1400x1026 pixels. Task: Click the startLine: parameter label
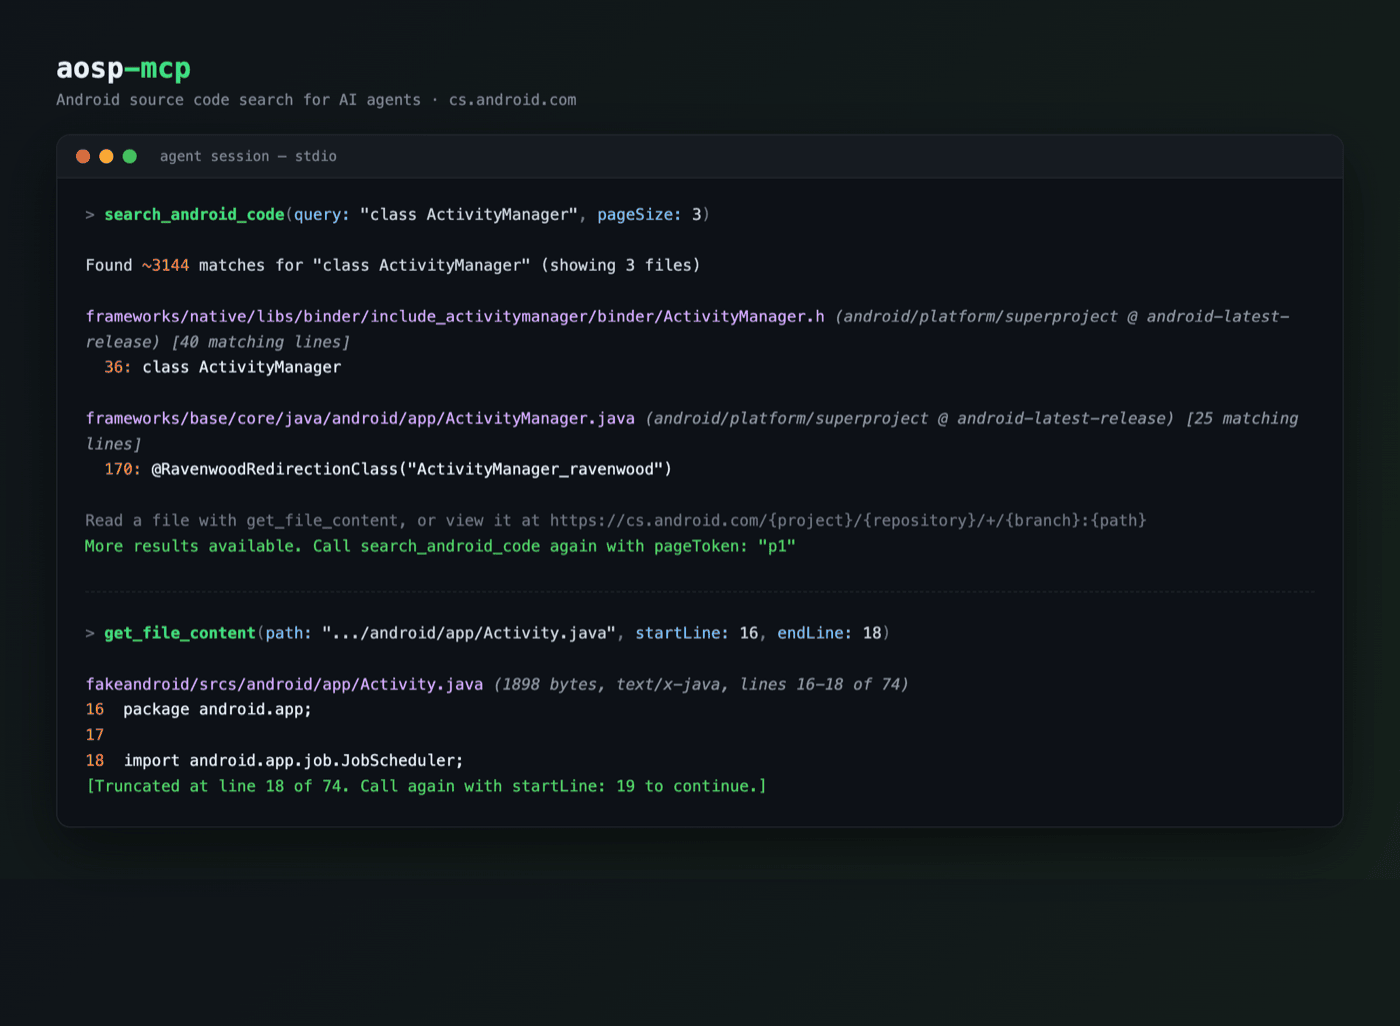[x=682, y=633]
